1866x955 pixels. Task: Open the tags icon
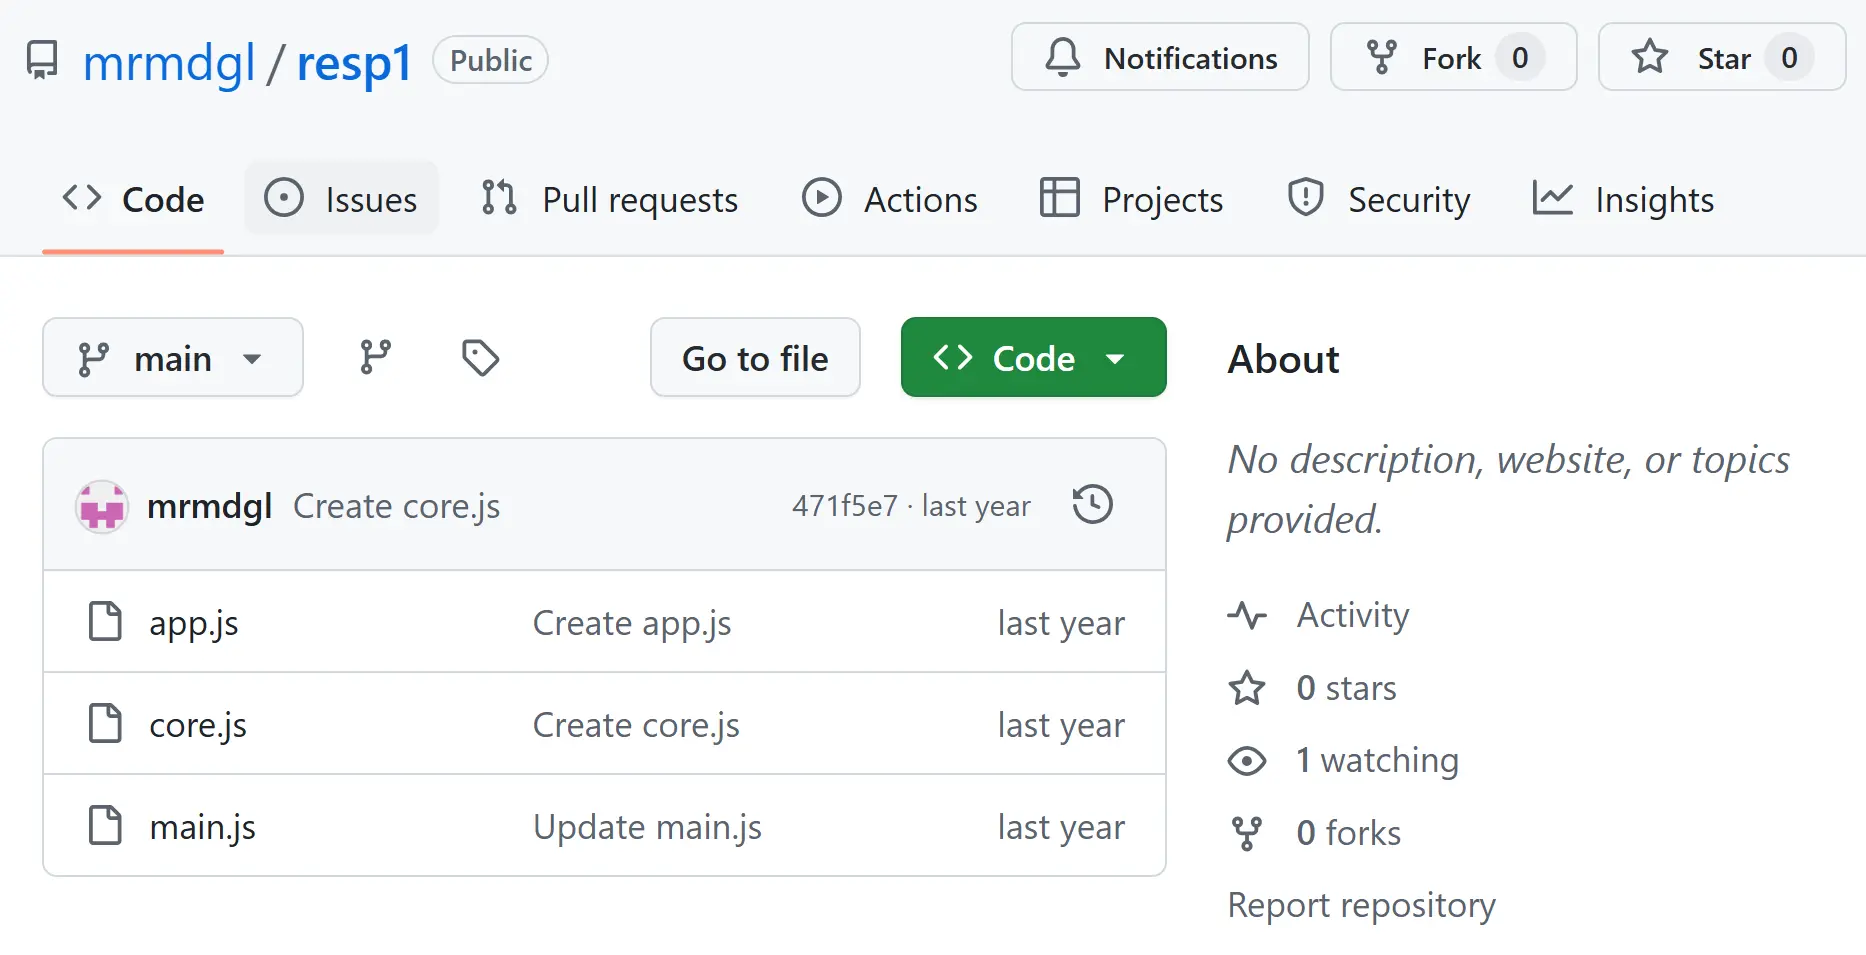[480, 357]
